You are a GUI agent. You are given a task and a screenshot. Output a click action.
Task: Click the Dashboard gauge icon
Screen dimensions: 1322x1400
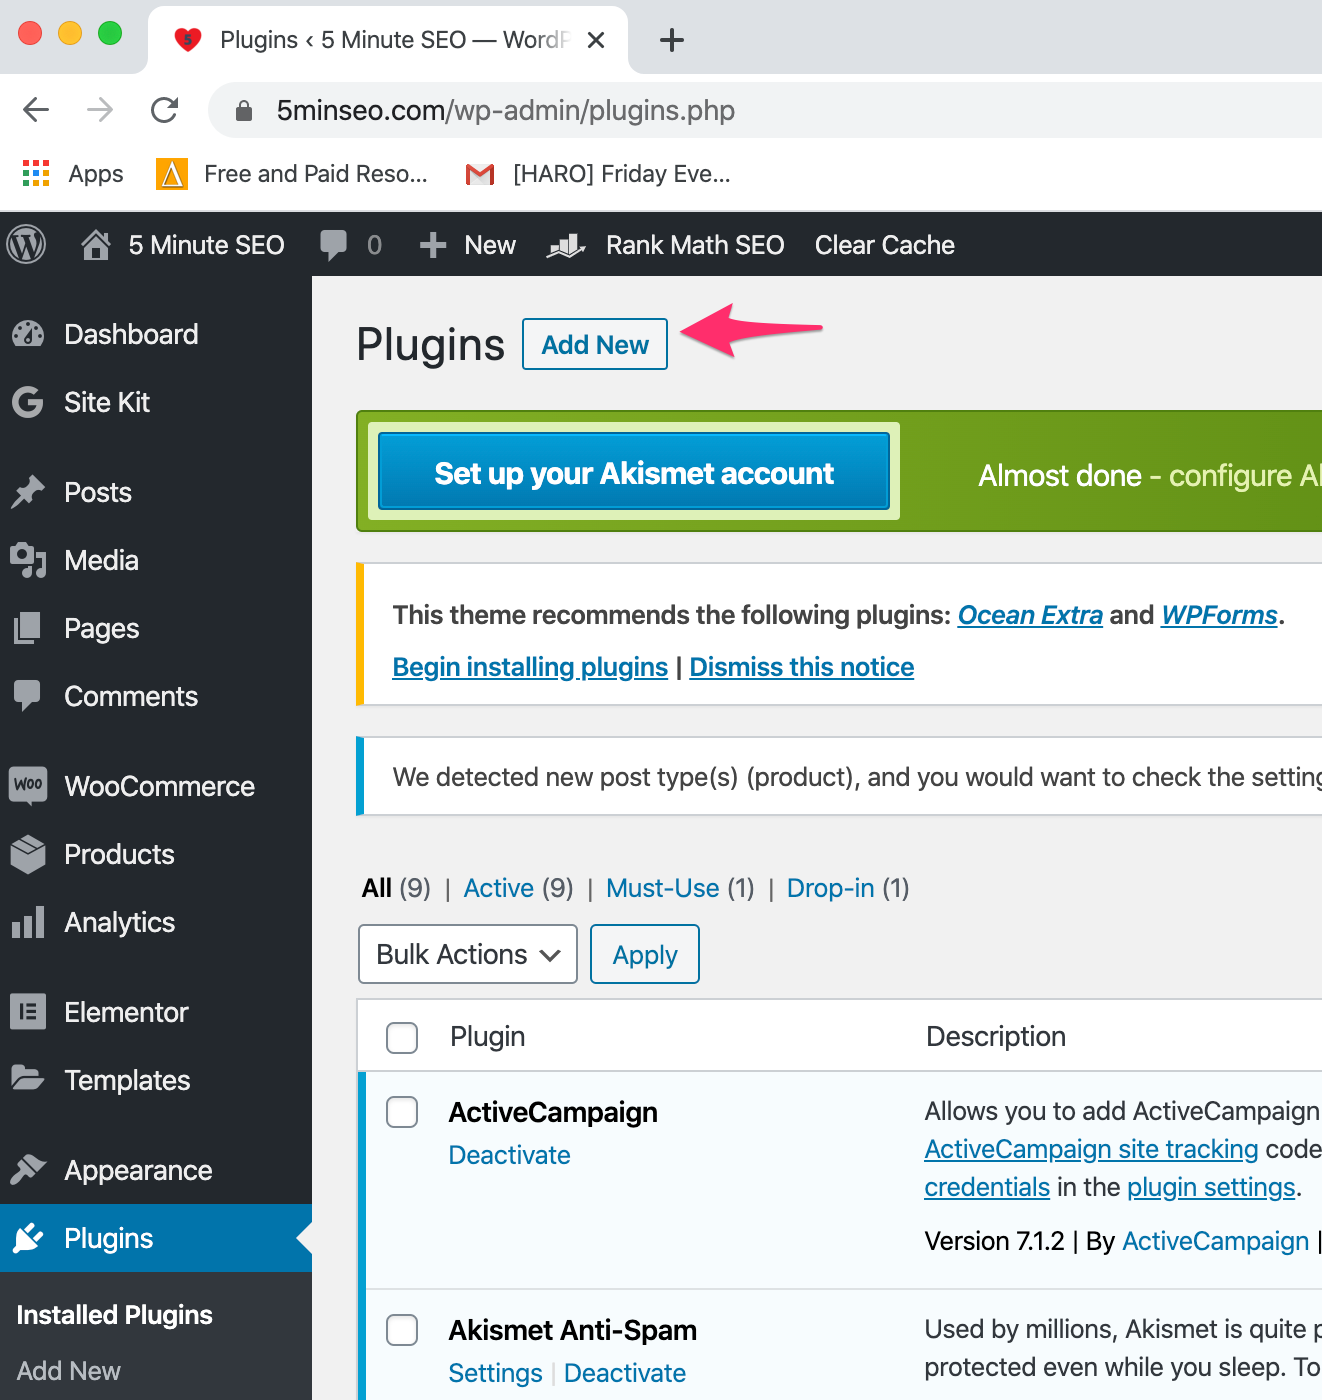pos(28,334)
